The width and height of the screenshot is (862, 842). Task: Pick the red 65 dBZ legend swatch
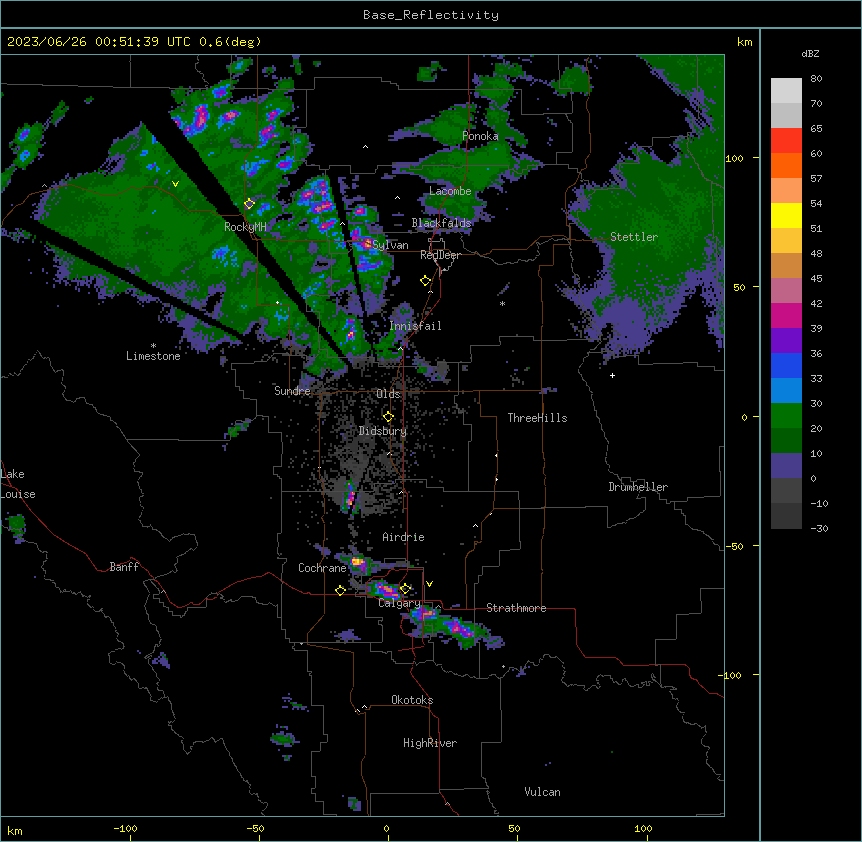[x=786, y=141]
